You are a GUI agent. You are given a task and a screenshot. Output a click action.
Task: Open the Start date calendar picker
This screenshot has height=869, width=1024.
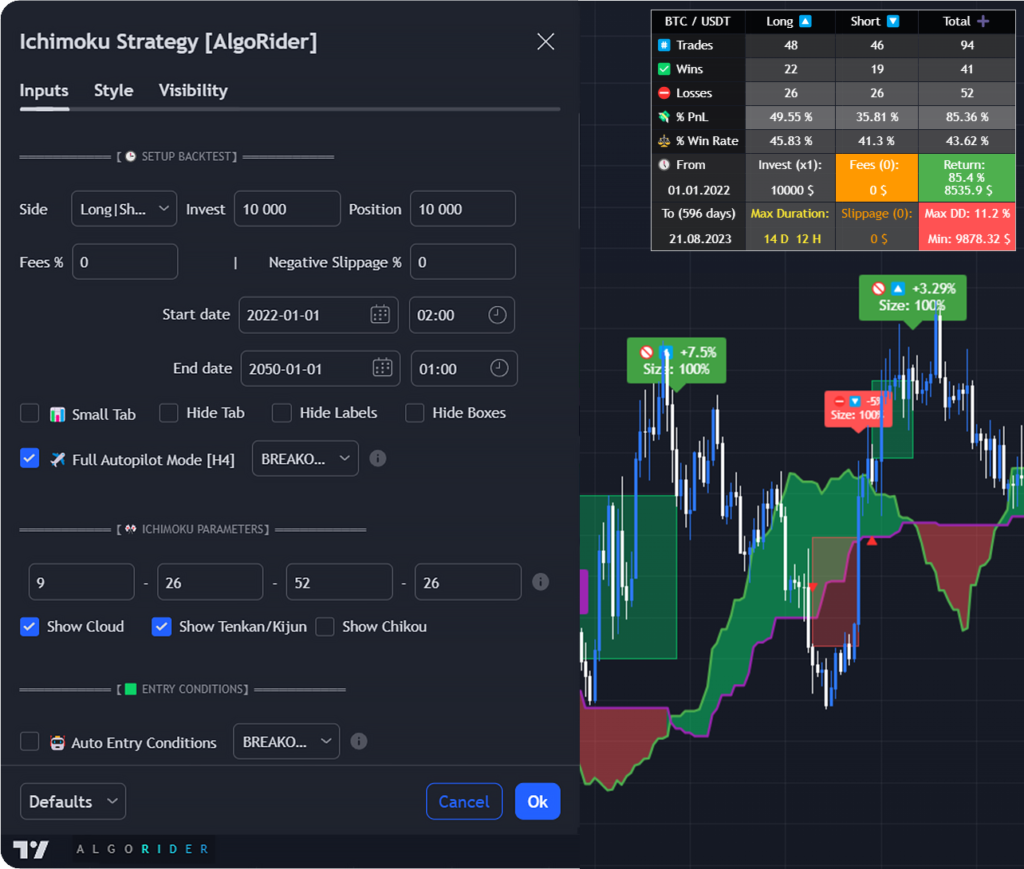pyautogui.click(x=381, y=314)
